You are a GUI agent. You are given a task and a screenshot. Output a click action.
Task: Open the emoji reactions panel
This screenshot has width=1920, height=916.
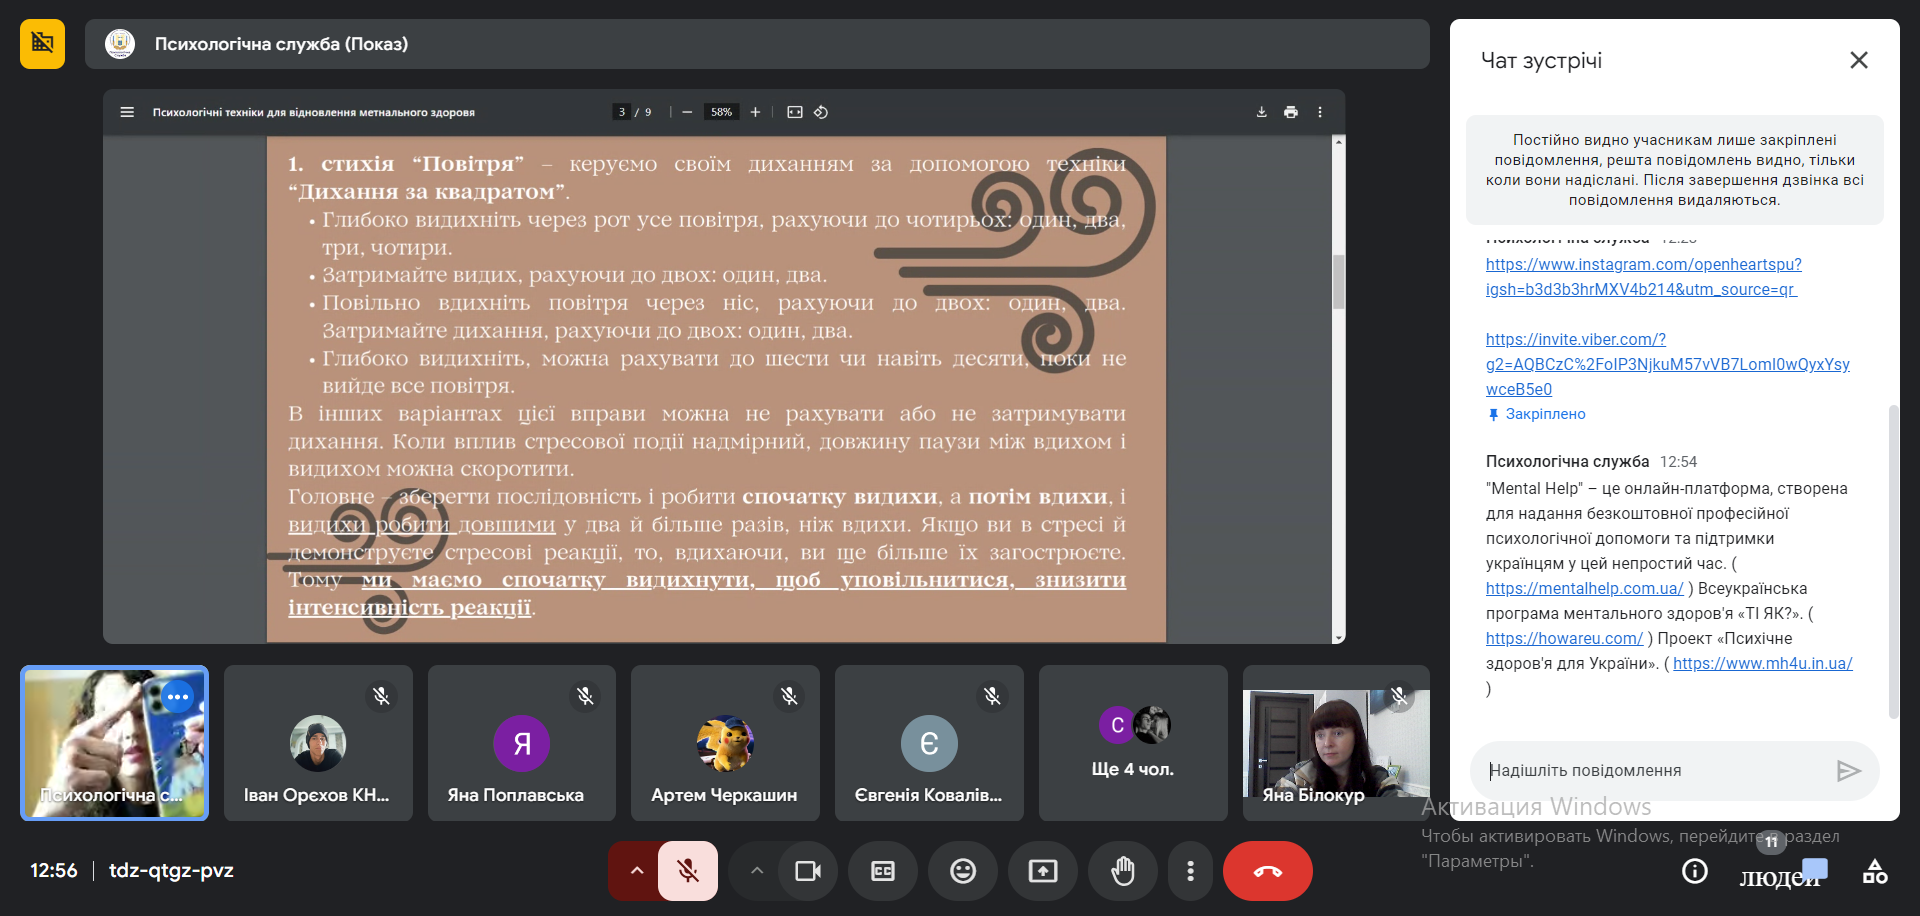963,871
